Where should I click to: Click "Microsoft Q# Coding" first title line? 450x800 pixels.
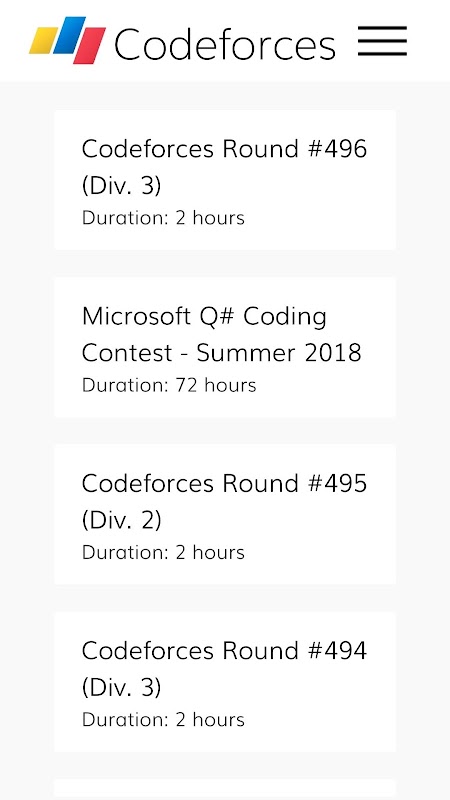204,316
